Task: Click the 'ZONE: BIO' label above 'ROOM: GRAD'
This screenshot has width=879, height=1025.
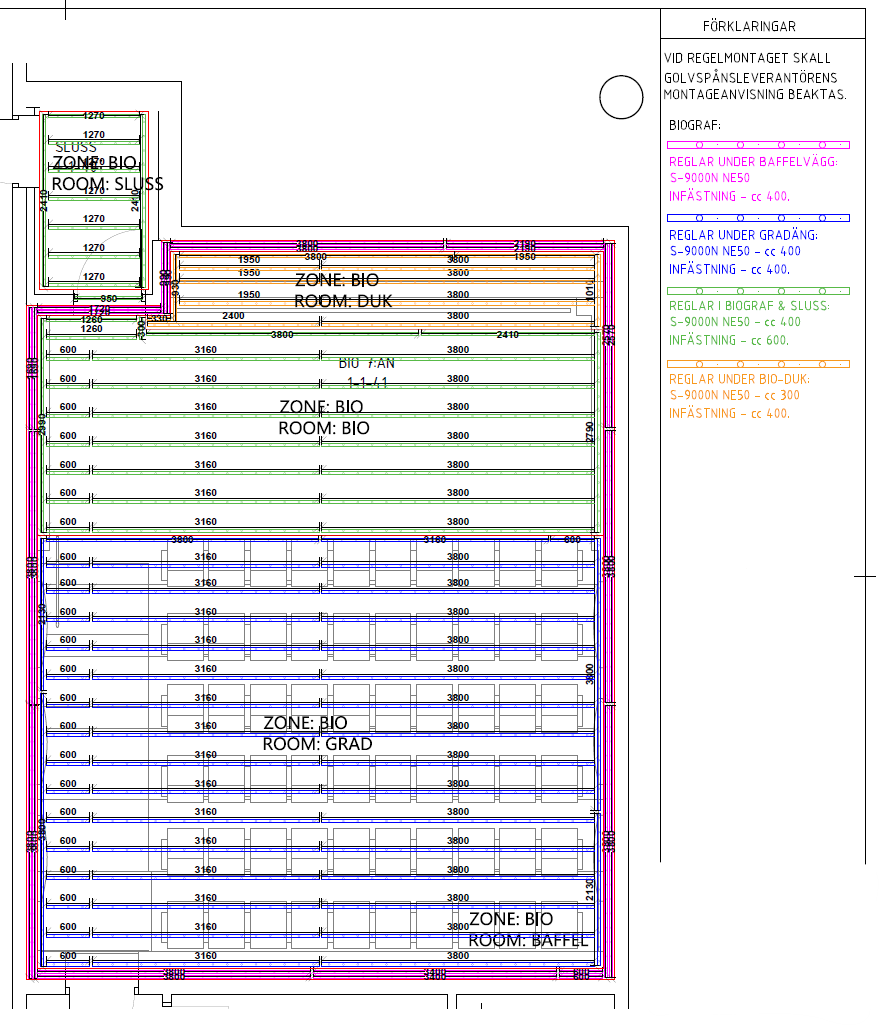Action: tap(305, 723)
